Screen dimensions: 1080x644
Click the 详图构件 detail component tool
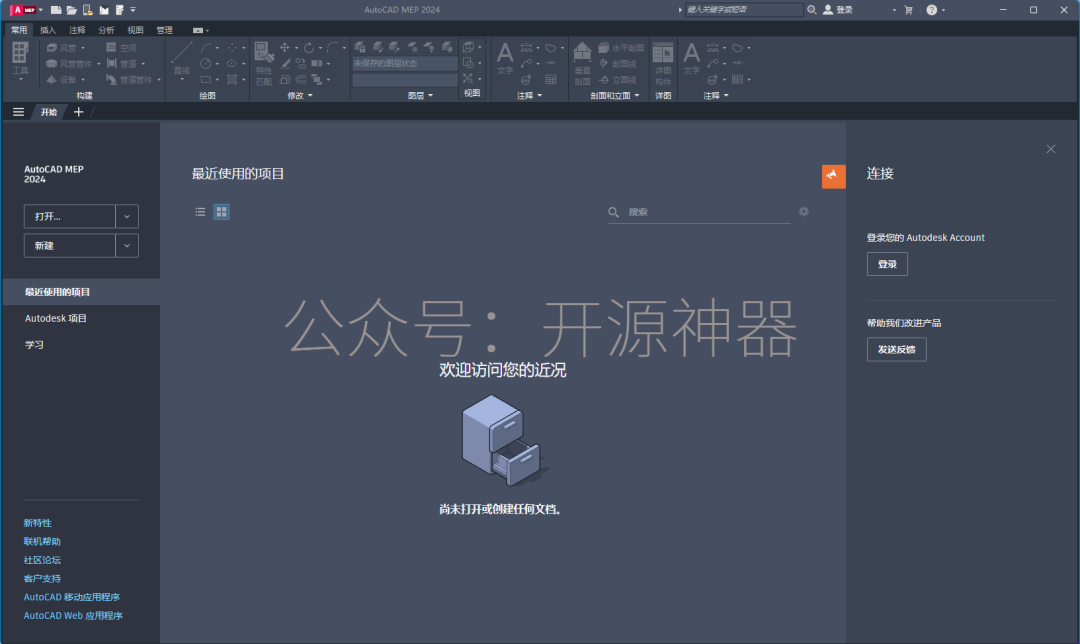(x=663, y=63)
